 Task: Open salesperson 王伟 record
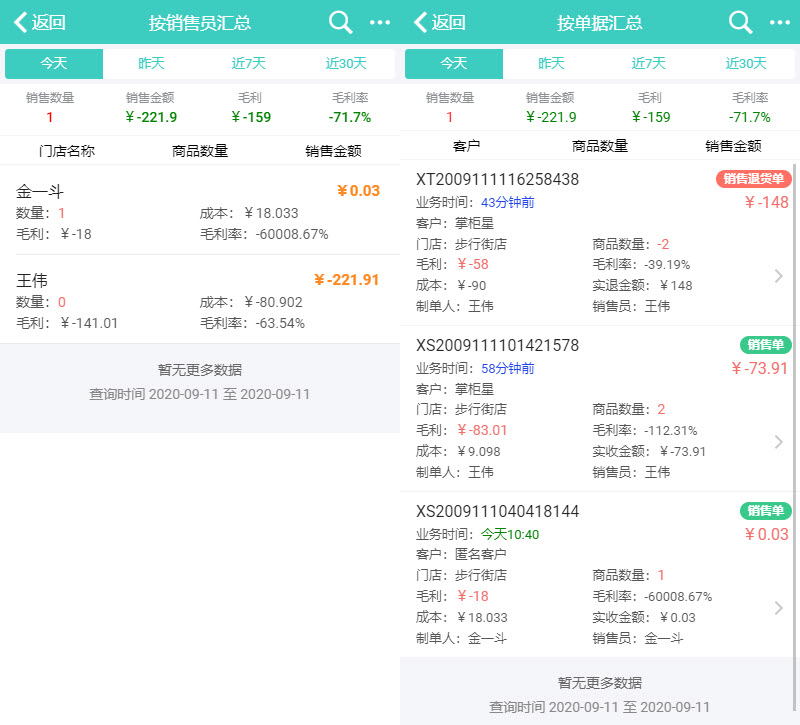[x=200, y=300]
